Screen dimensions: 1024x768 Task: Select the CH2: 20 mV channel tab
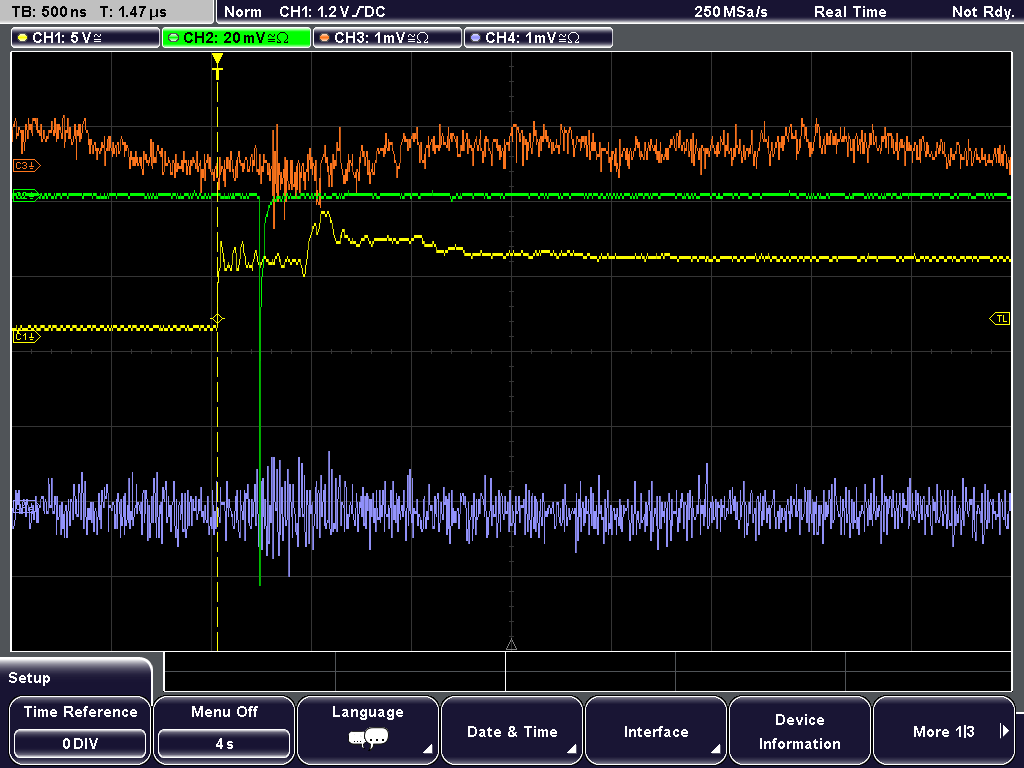(236, 38)
